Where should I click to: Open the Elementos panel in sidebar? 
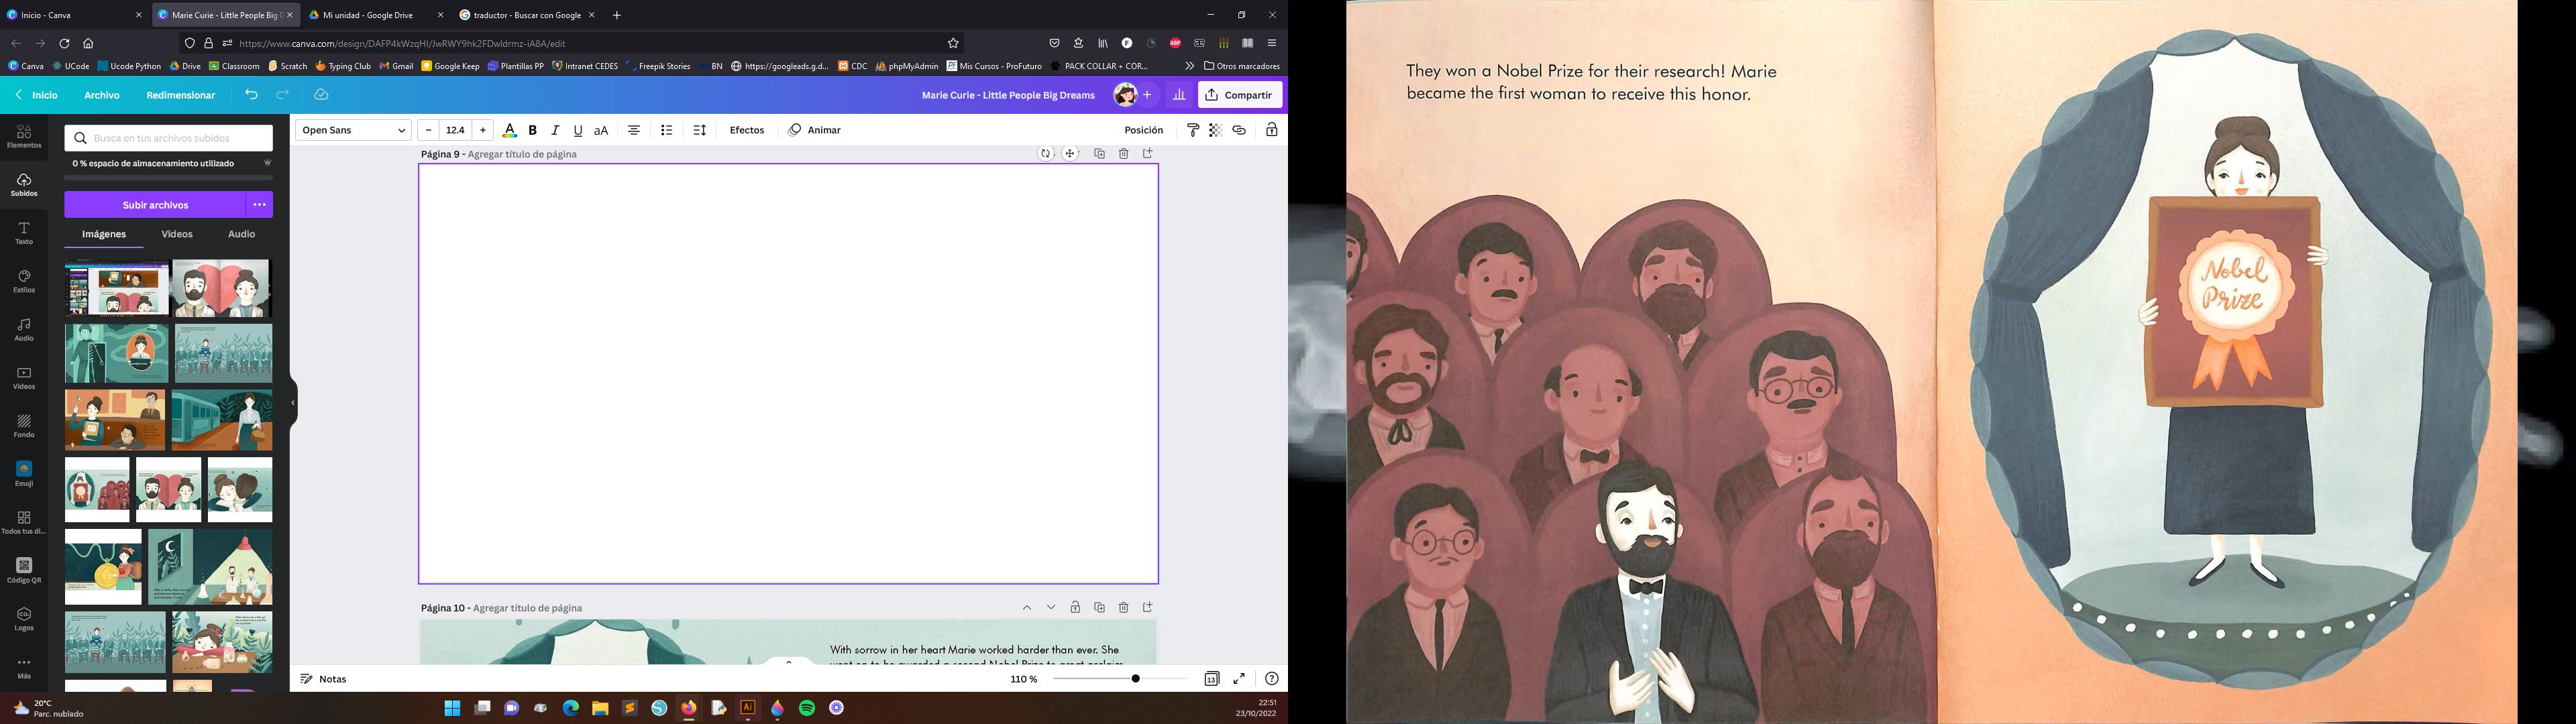coord(24,137)
